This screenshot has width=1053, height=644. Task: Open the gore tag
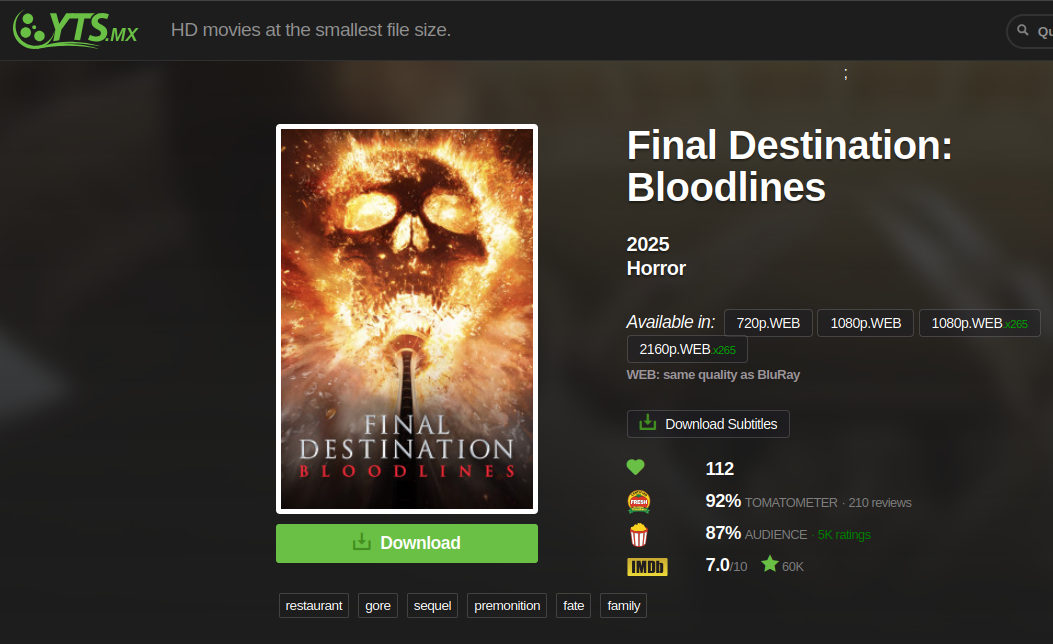(378, 606)
